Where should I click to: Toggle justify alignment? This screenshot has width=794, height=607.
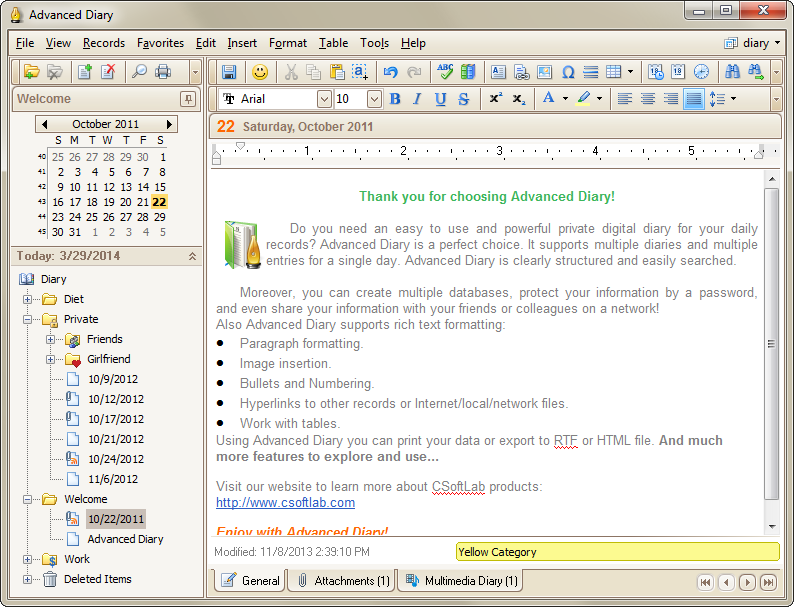694,99
